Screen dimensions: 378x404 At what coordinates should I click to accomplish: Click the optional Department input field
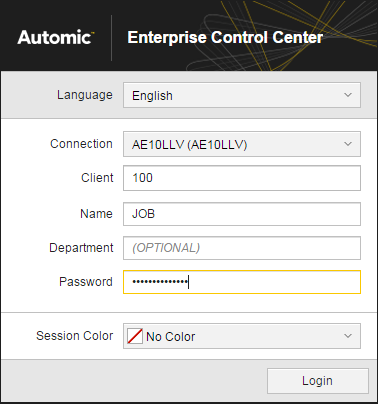(242, 248)
